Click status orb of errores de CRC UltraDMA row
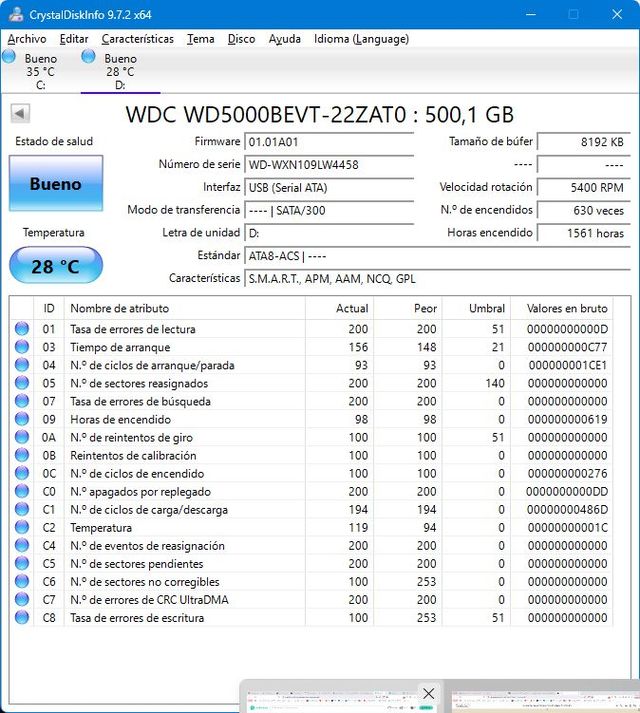Viewport: 640px width, 713px height. [22, 599]
